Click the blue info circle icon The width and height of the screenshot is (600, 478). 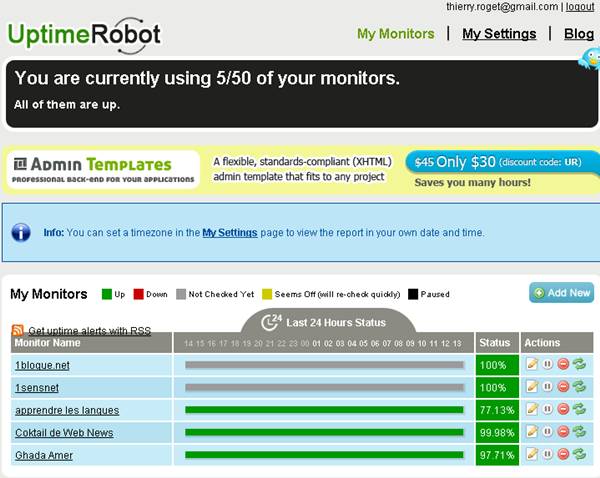[x=21, y=232]
